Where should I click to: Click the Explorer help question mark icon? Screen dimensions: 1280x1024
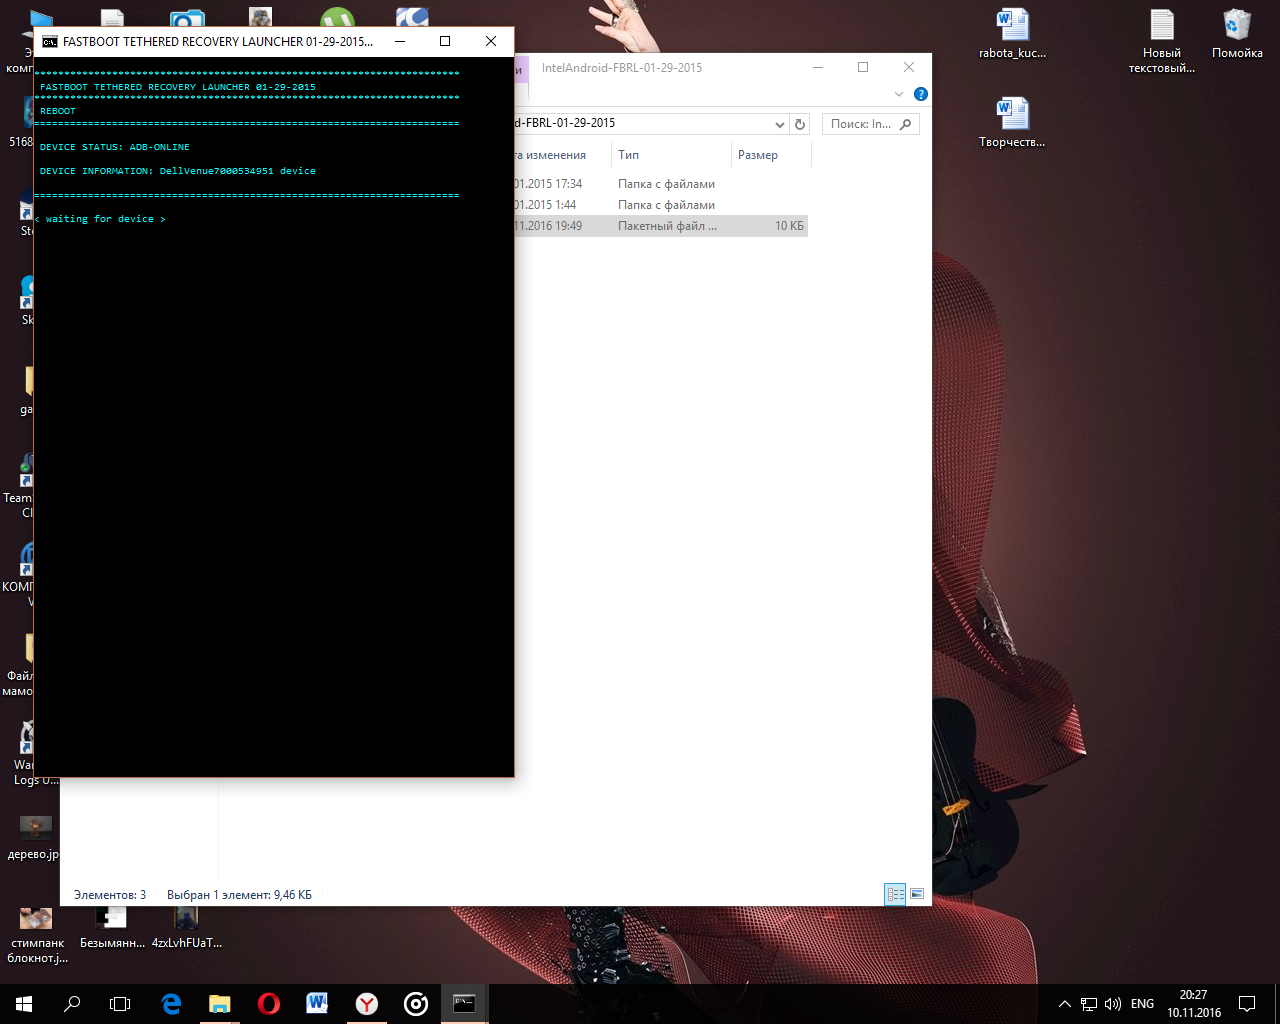tap(921, 94)
